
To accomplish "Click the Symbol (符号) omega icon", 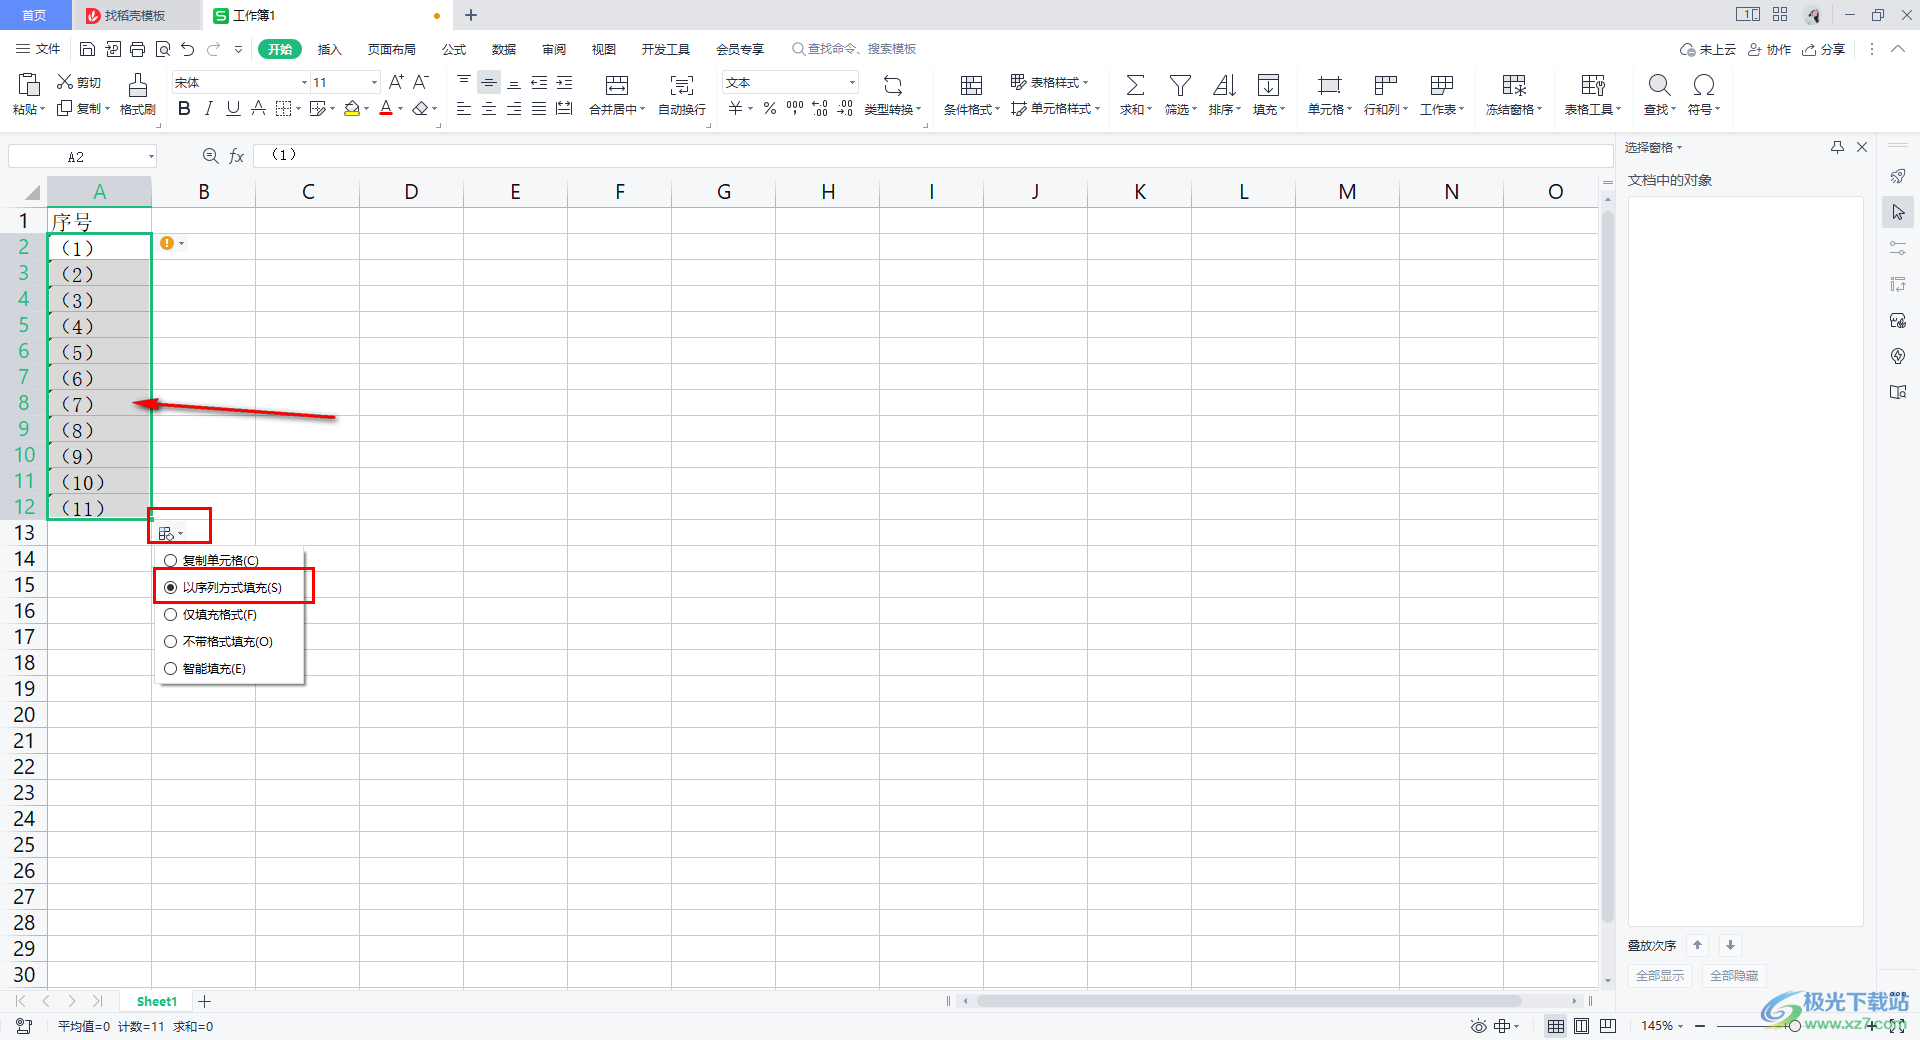I will (x=1704, y=85).
